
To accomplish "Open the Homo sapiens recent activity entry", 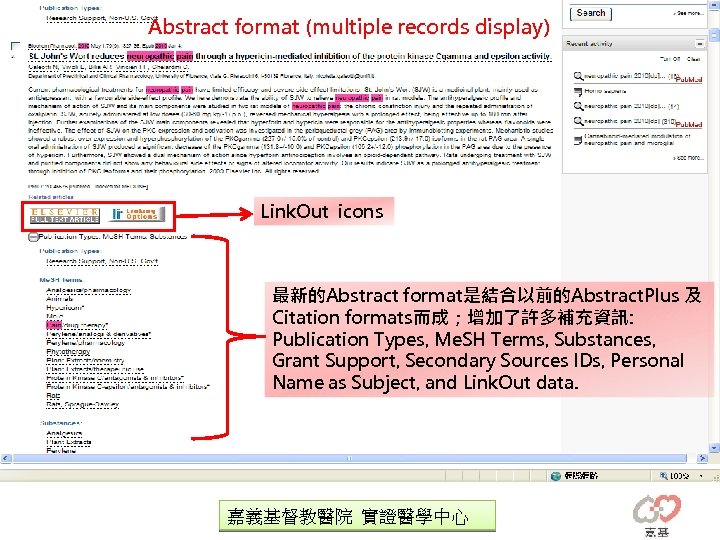I will tap(605, 91).
